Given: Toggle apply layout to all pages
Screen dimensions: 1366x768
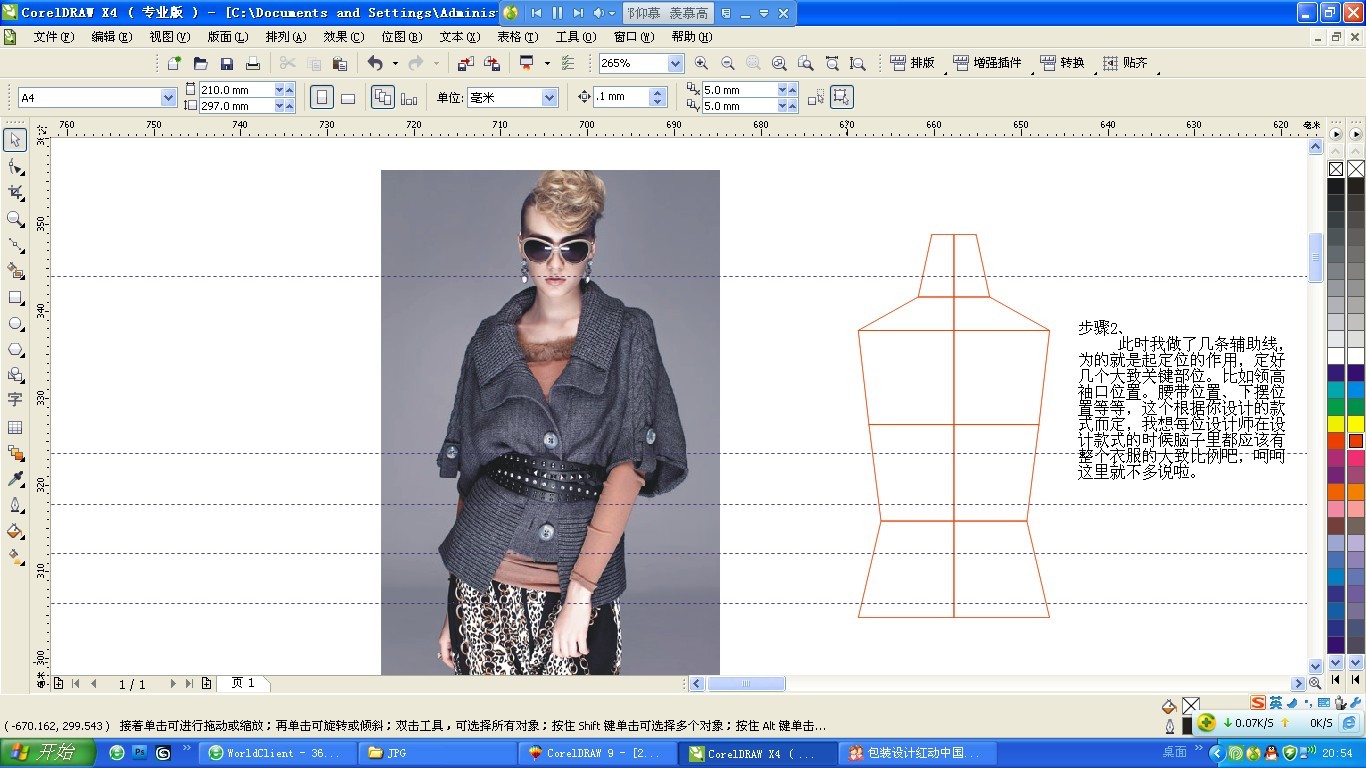Looking at the screenshot, I should coord(382,97).
